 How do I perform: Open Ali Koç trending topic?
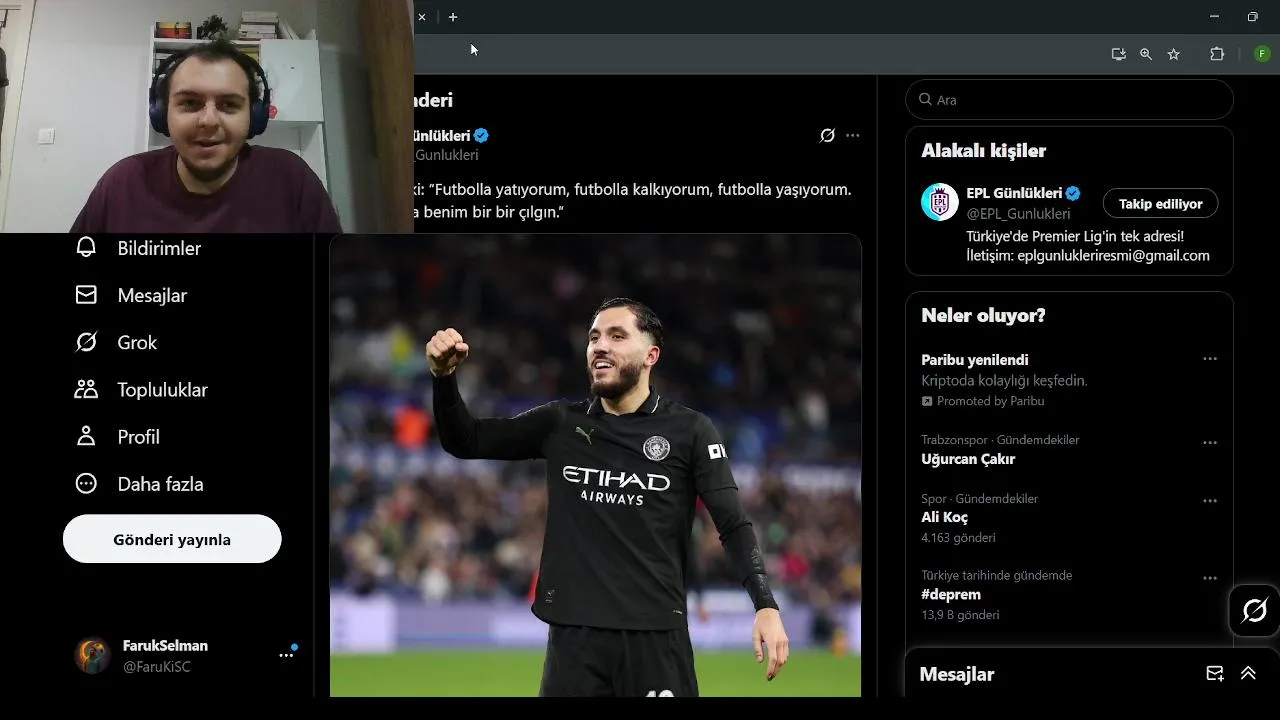click(x=944, y=517)
